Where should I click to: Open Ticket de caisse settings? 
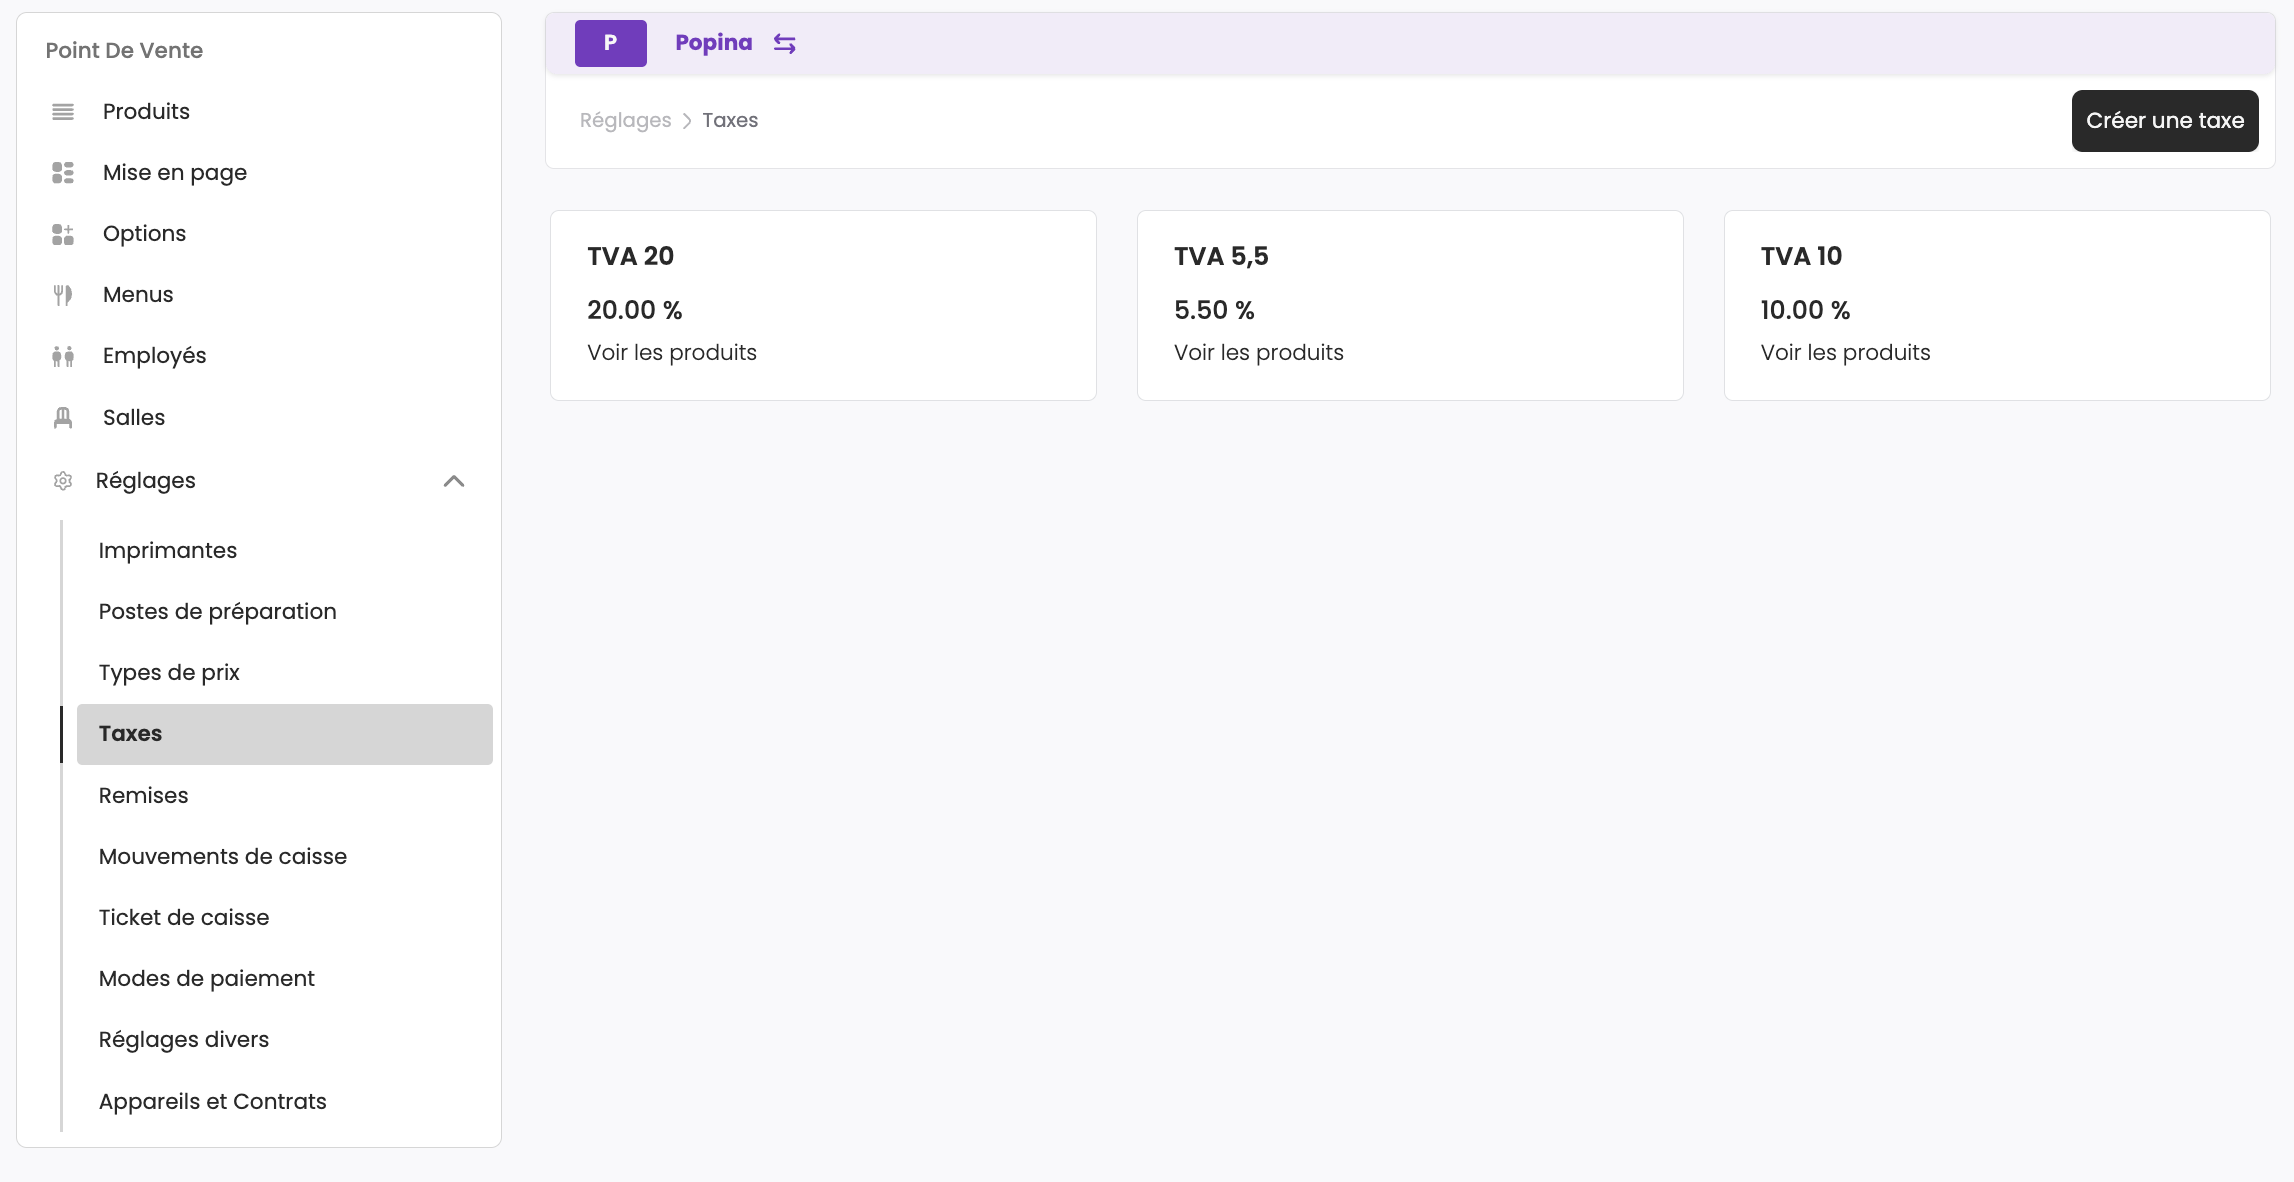[x=184, y=918]
